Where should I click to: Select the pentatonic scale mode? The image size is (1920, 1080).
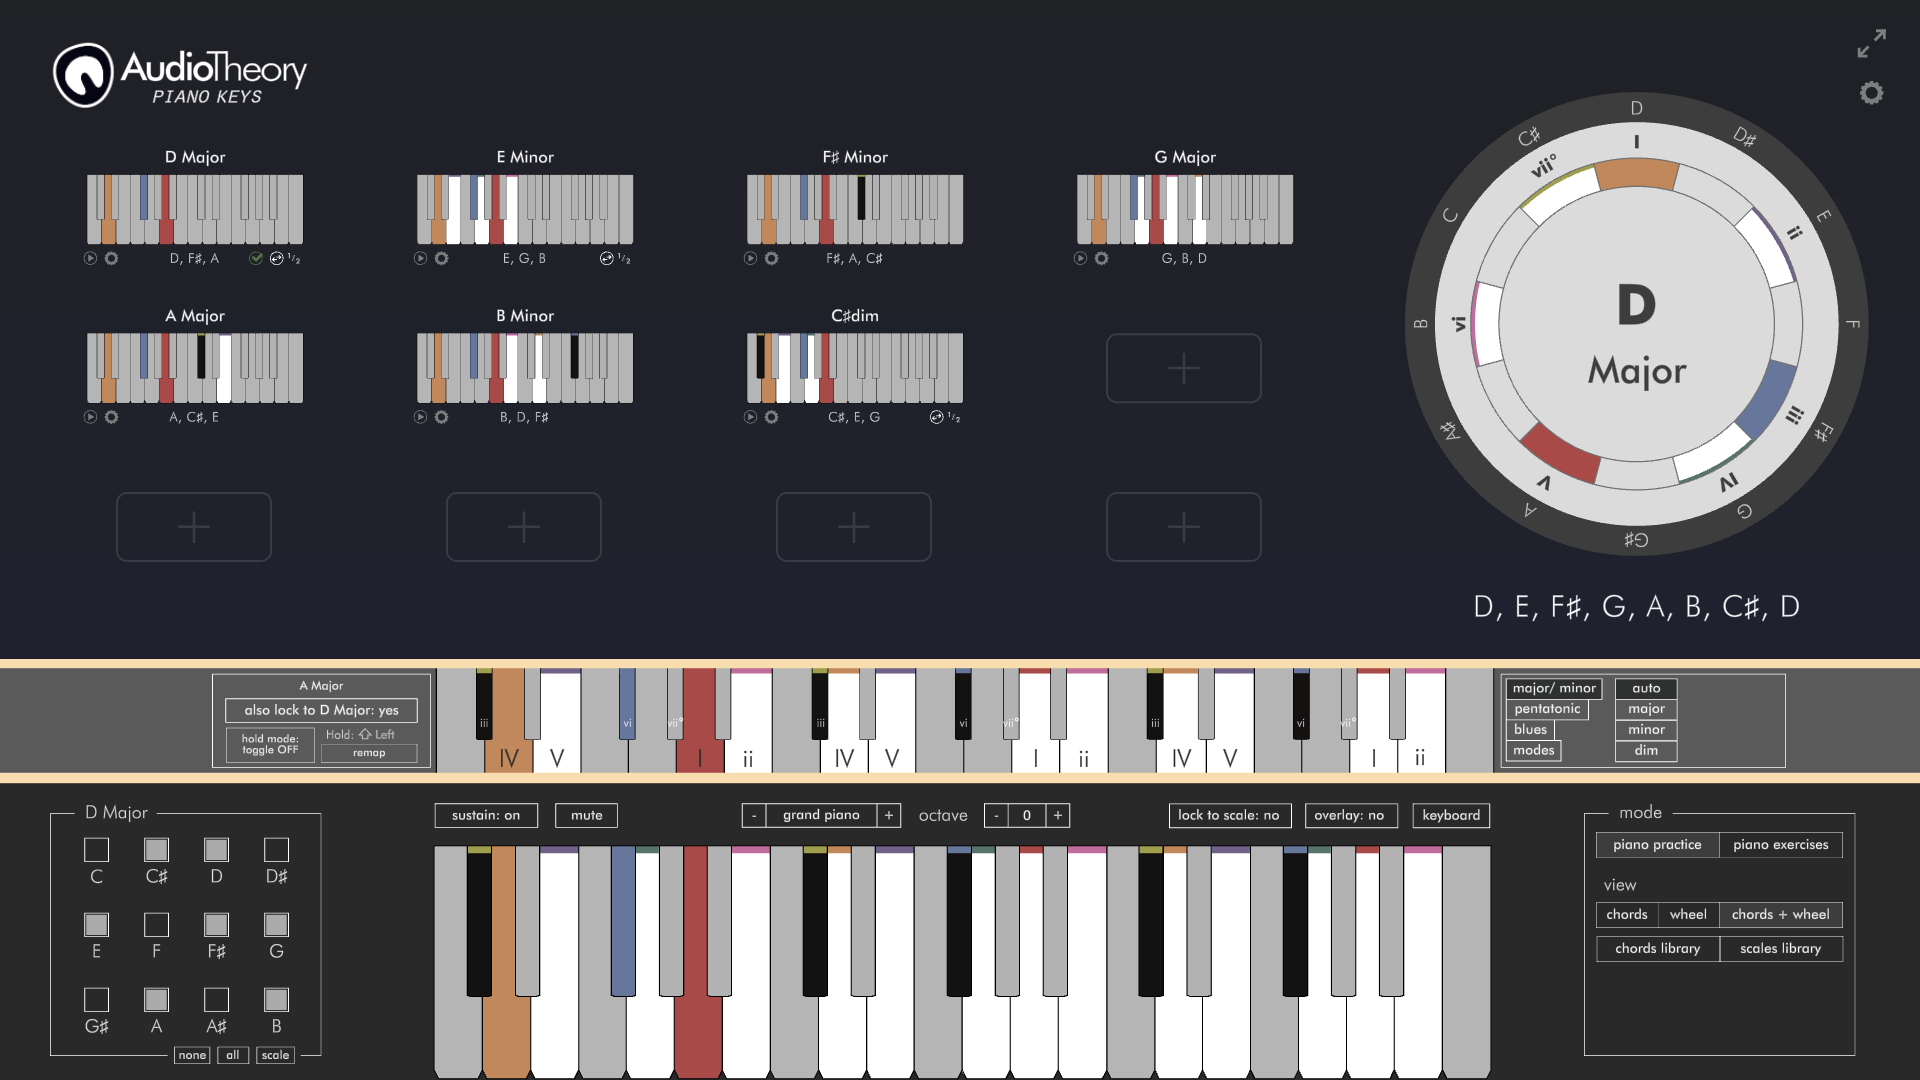pos(1543,707)
